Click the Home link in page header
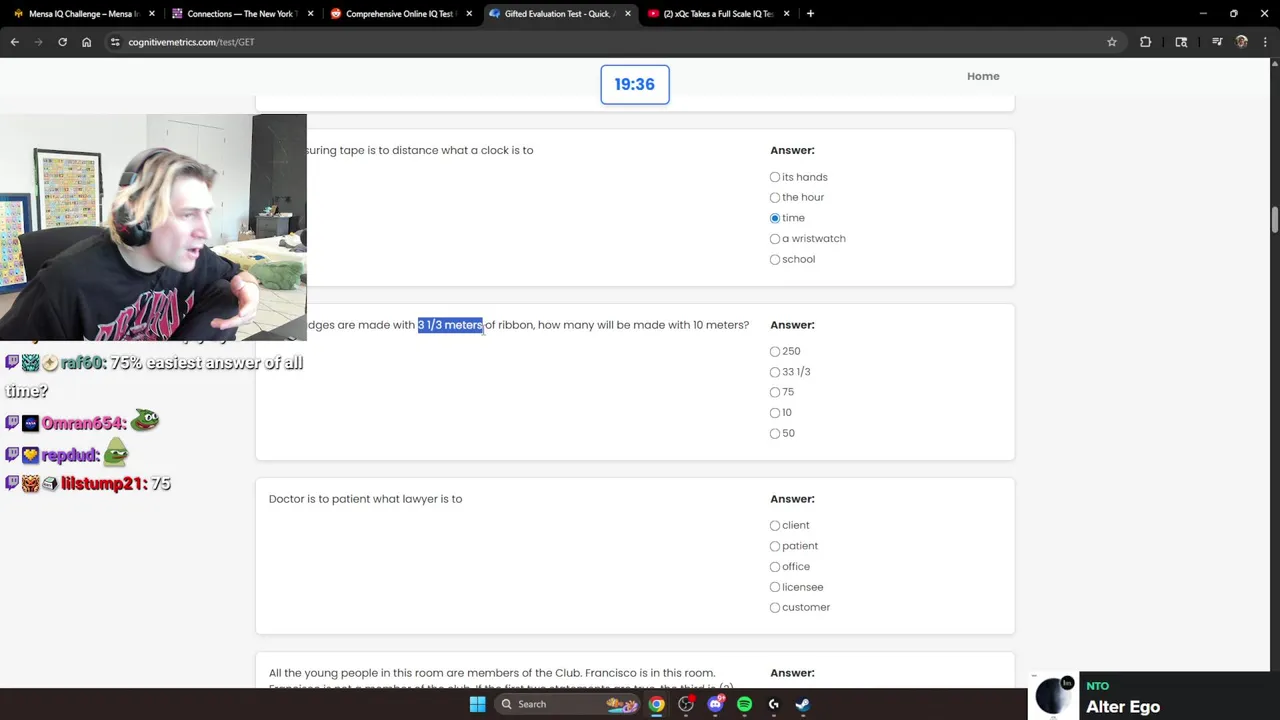Viewport: 1280px width, 720px height. pos(983,76)
